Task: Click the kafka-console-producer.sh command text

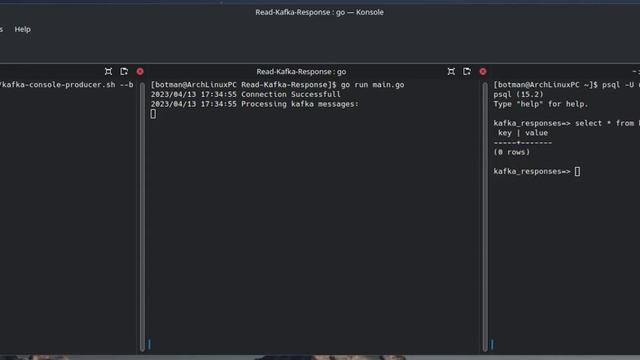Action: click(x=67, y=85)
